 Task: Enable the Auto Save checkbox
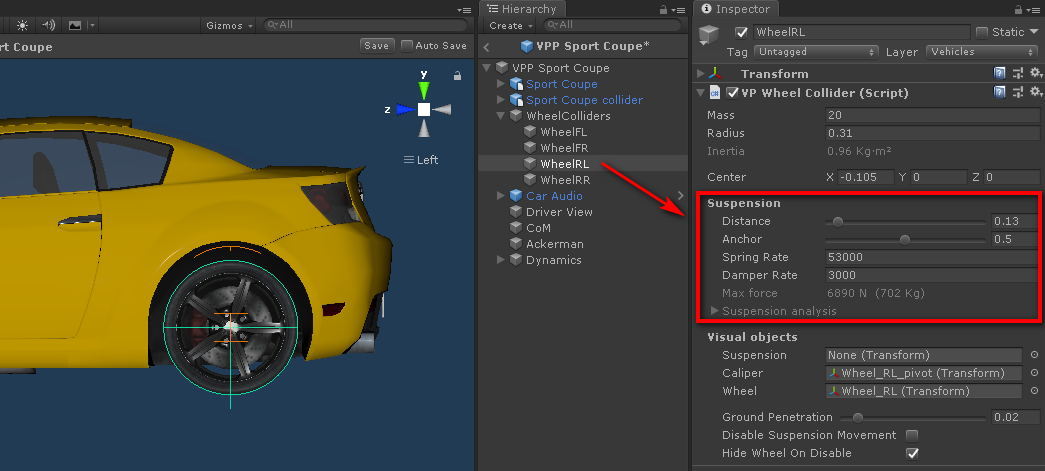point(407,46)
